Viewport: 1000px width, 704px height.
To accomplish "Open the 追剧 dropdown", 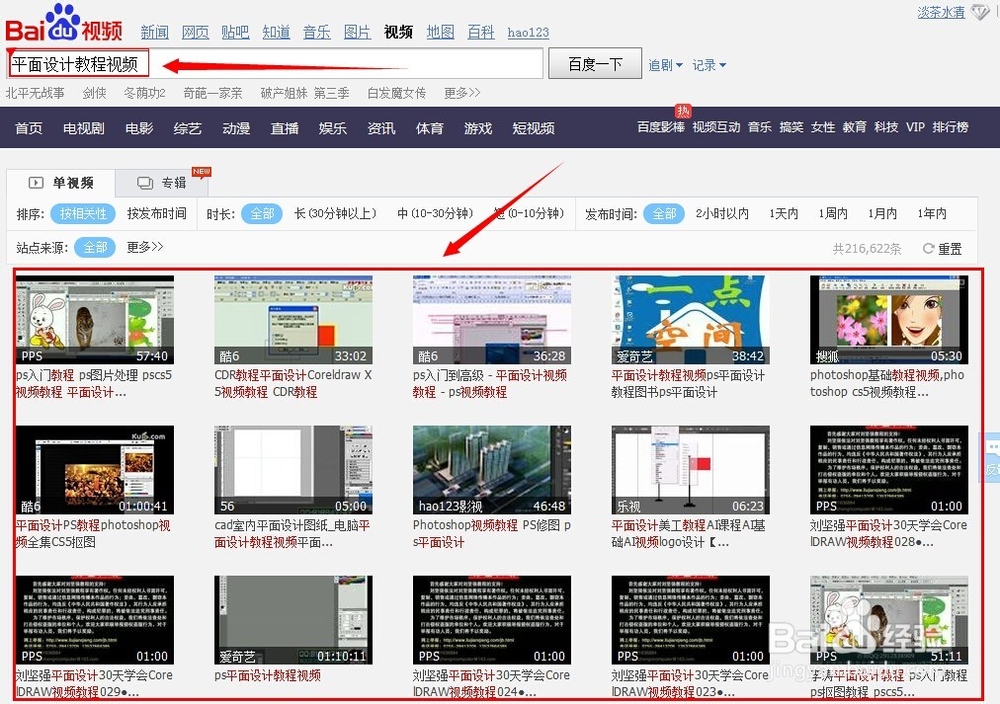I will point(665,65).
